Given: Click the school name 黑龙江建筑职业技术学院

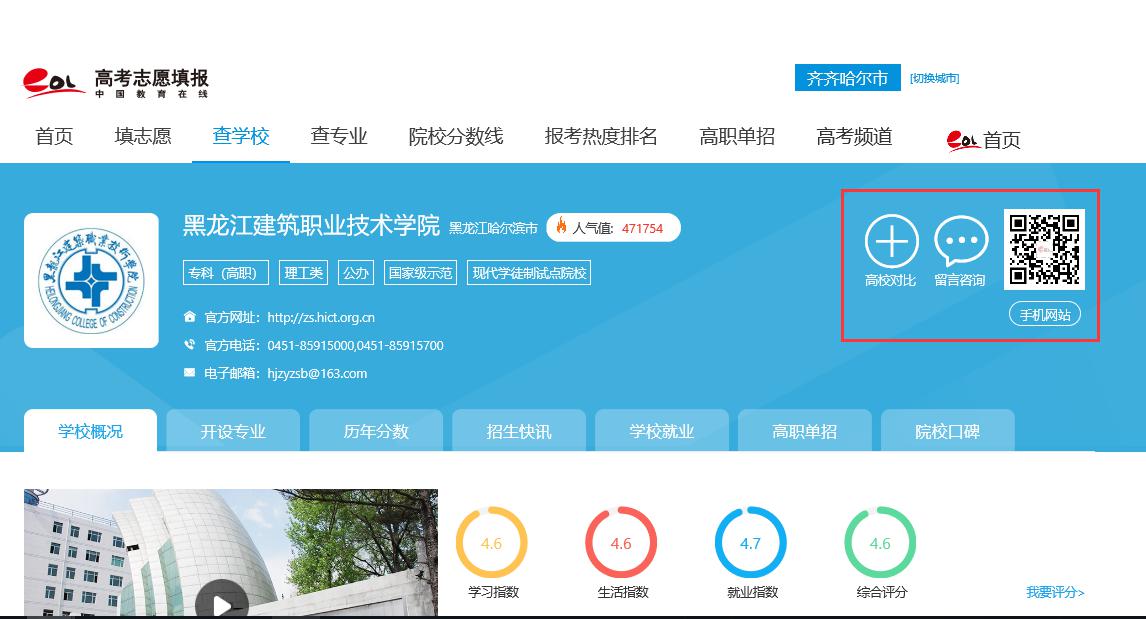Looking at the screenshot, I should pos(311,226).
